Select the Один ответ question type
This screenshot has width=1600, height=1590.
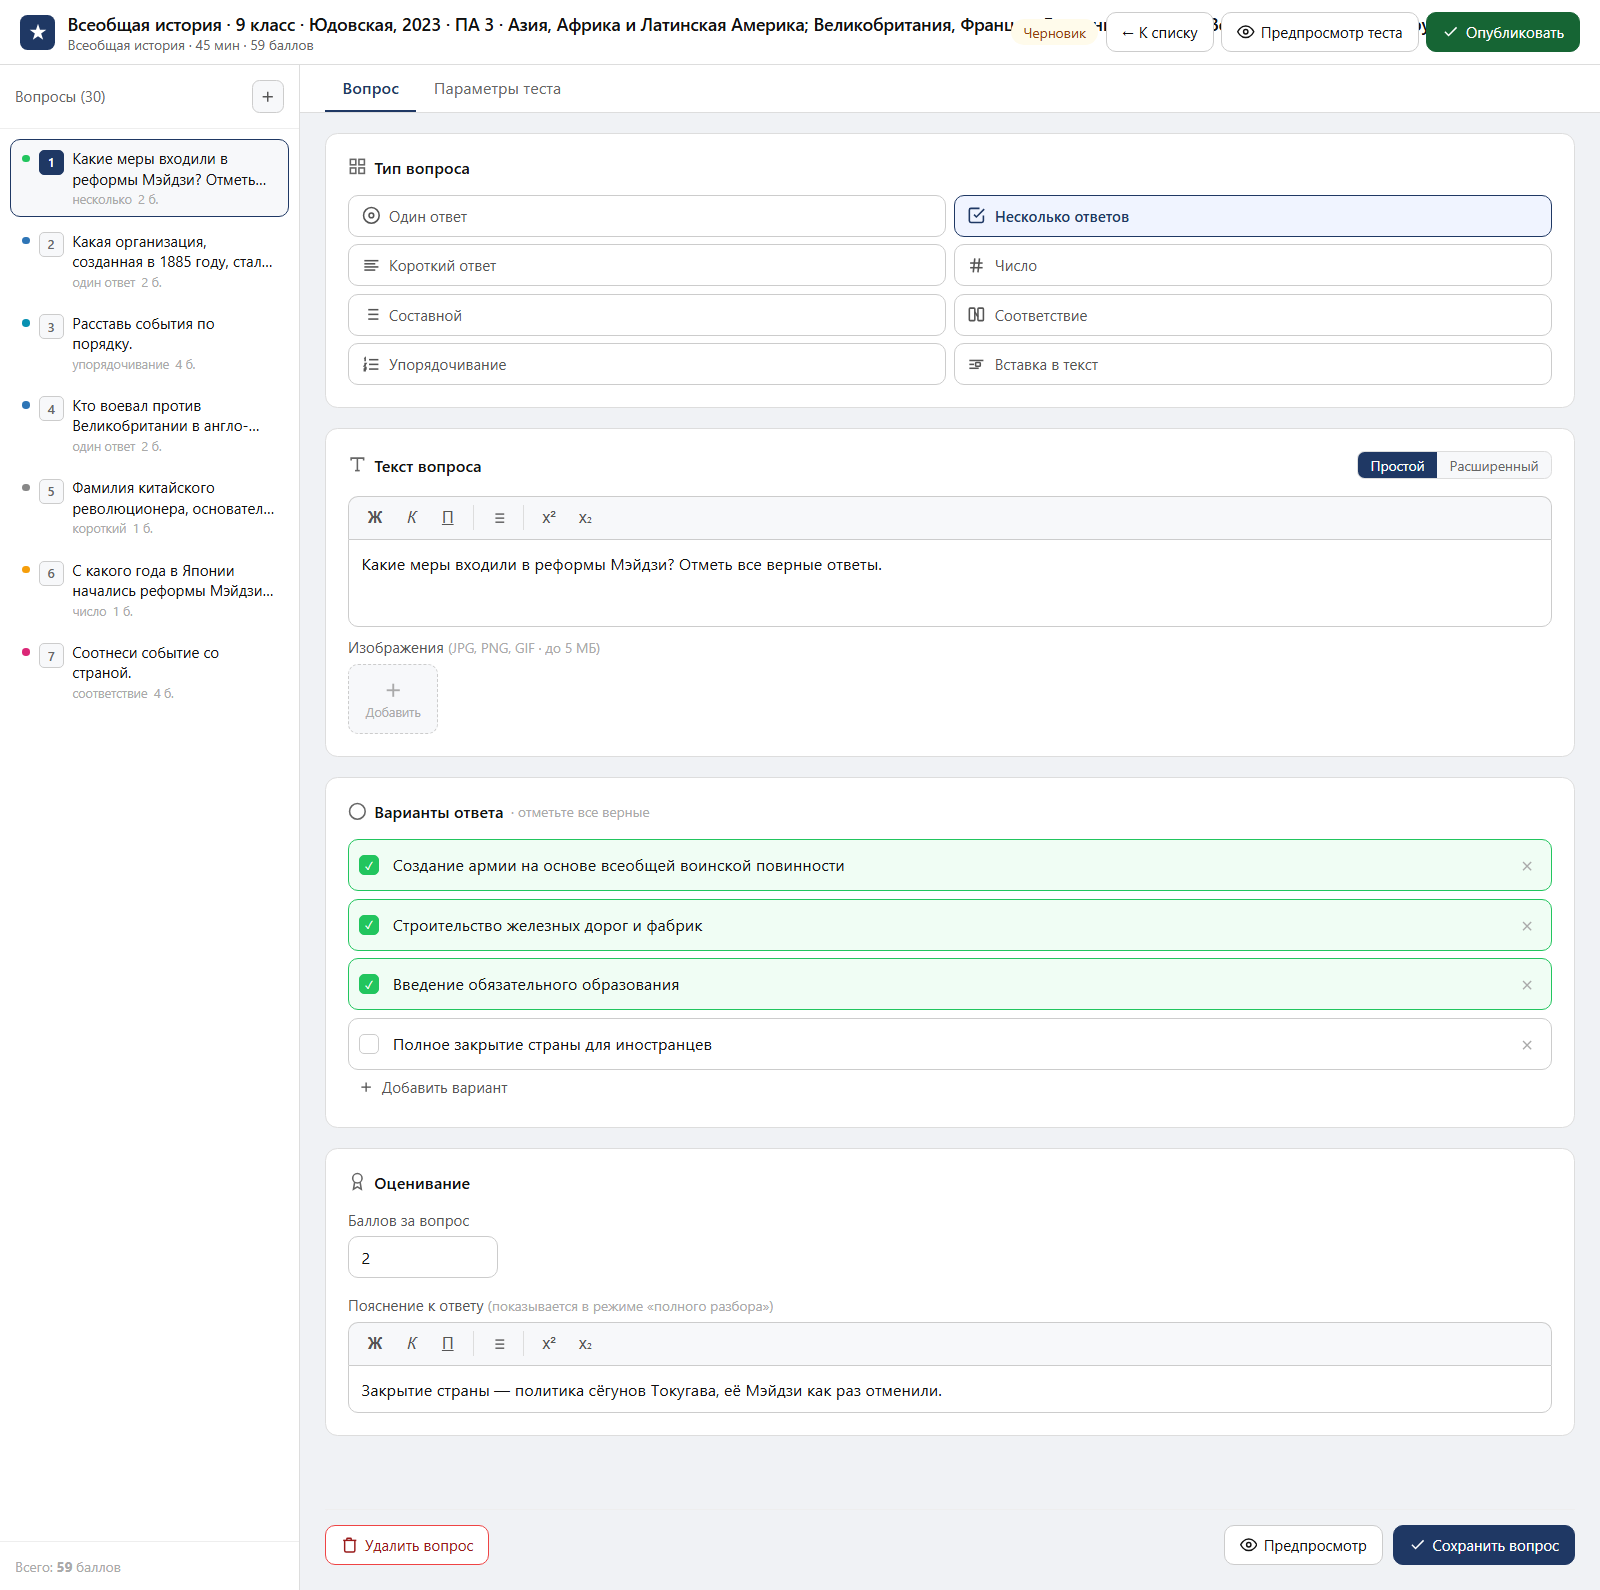pos(646,216)
